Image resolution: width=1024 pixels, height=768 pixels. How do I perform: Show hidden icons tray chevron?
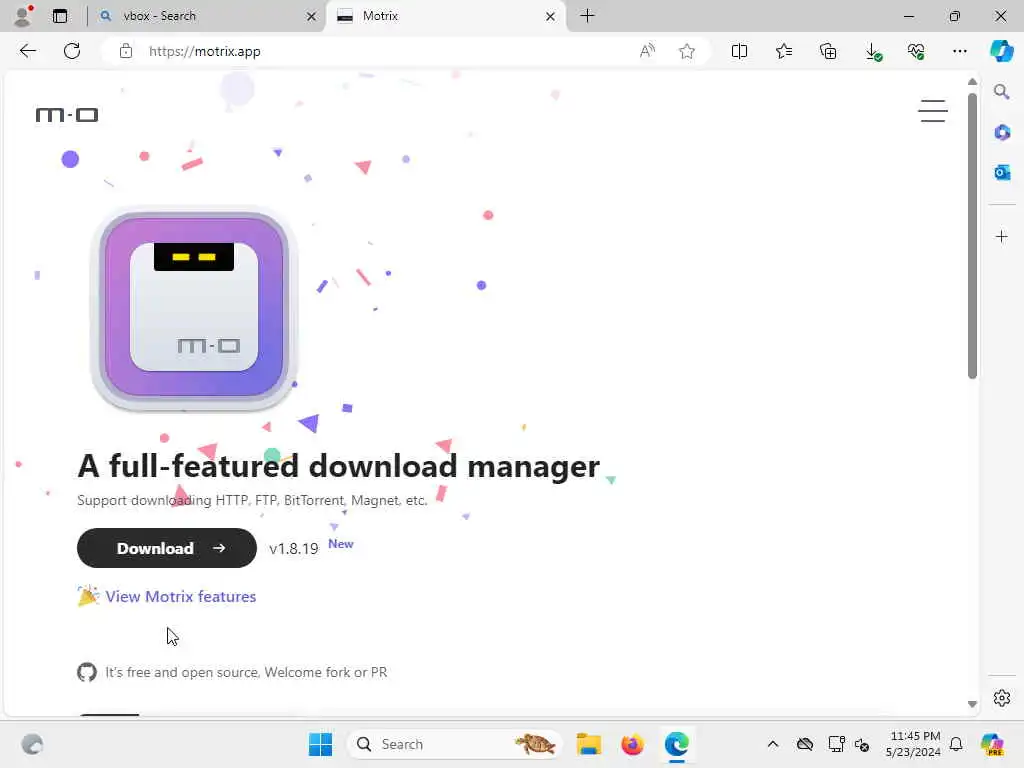(773, 744)
